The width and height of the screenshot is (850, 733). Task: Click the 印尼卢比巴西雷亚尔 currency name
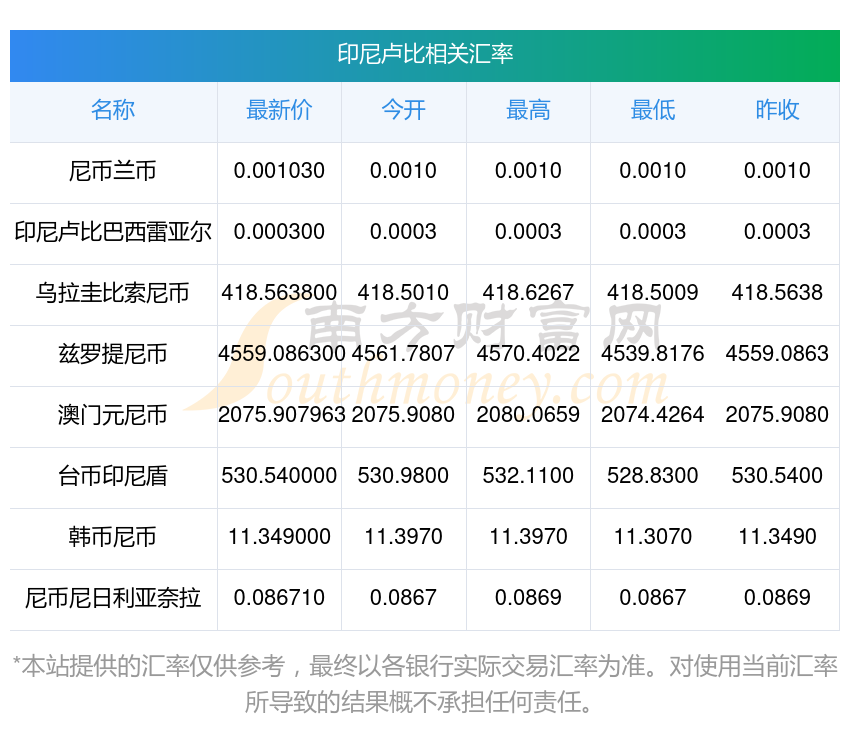(113, 232)
